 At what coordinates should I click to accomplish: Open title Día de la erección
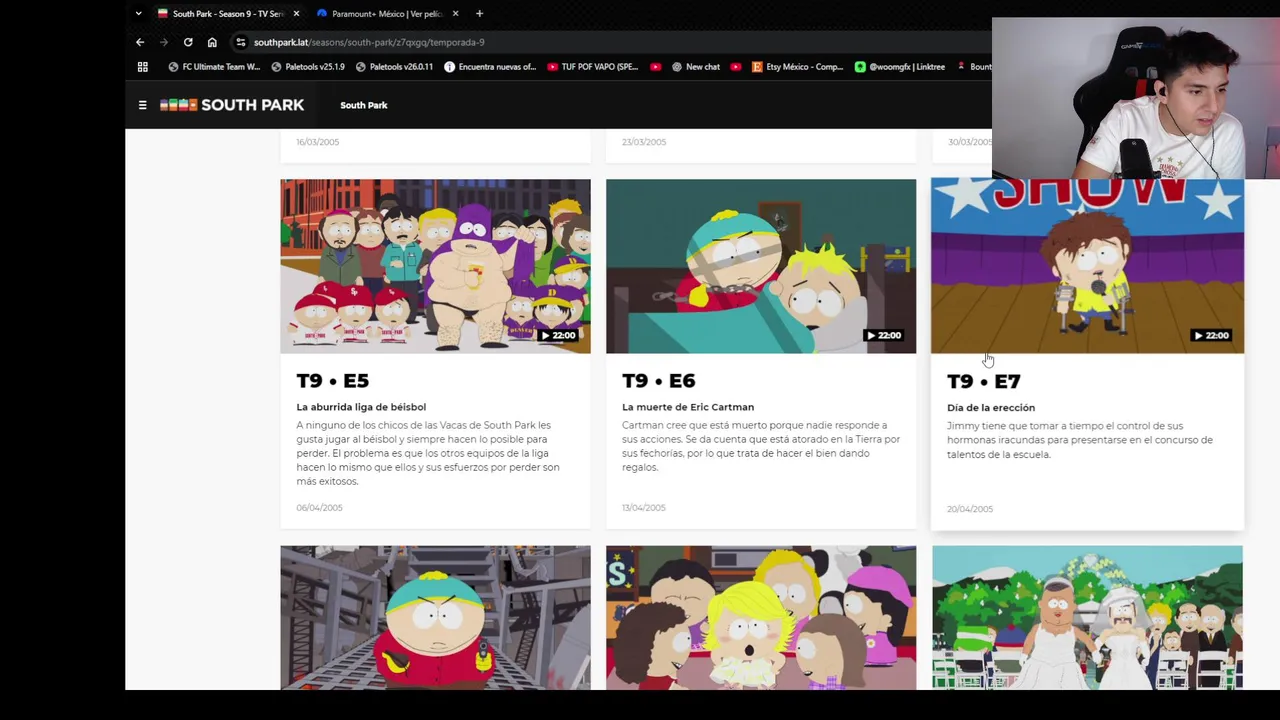[991, 408]
